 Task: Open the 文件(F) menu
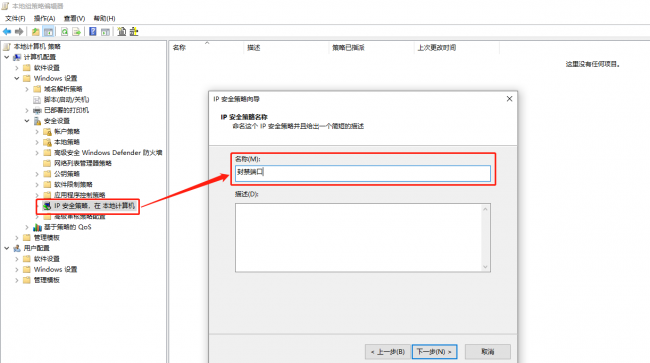pos(15,18)
